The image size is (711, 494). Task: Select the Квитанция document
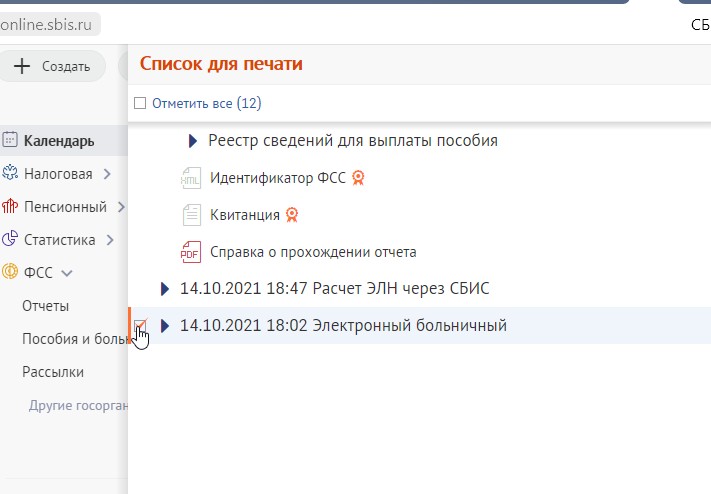(244, 215)
